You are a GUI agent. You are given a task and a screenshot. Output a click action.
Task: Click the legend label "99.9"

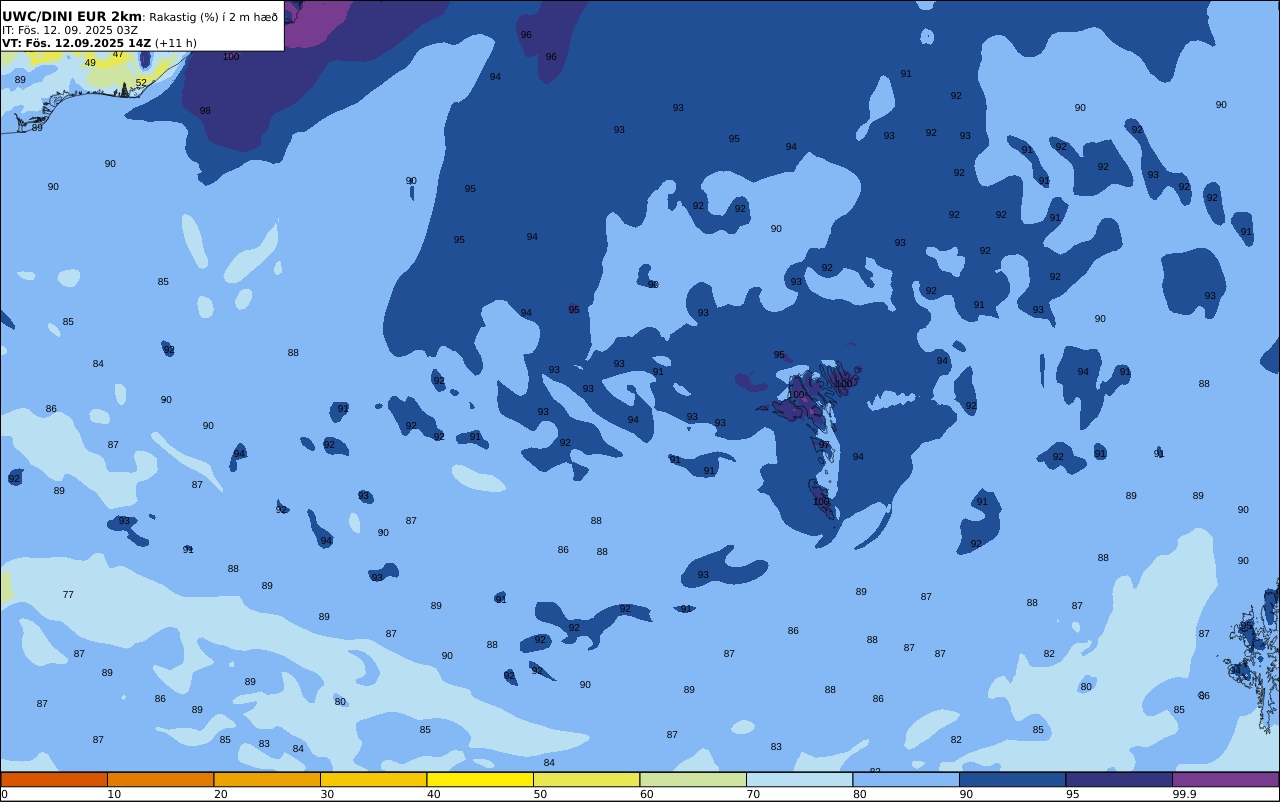tap(1184, 794)
